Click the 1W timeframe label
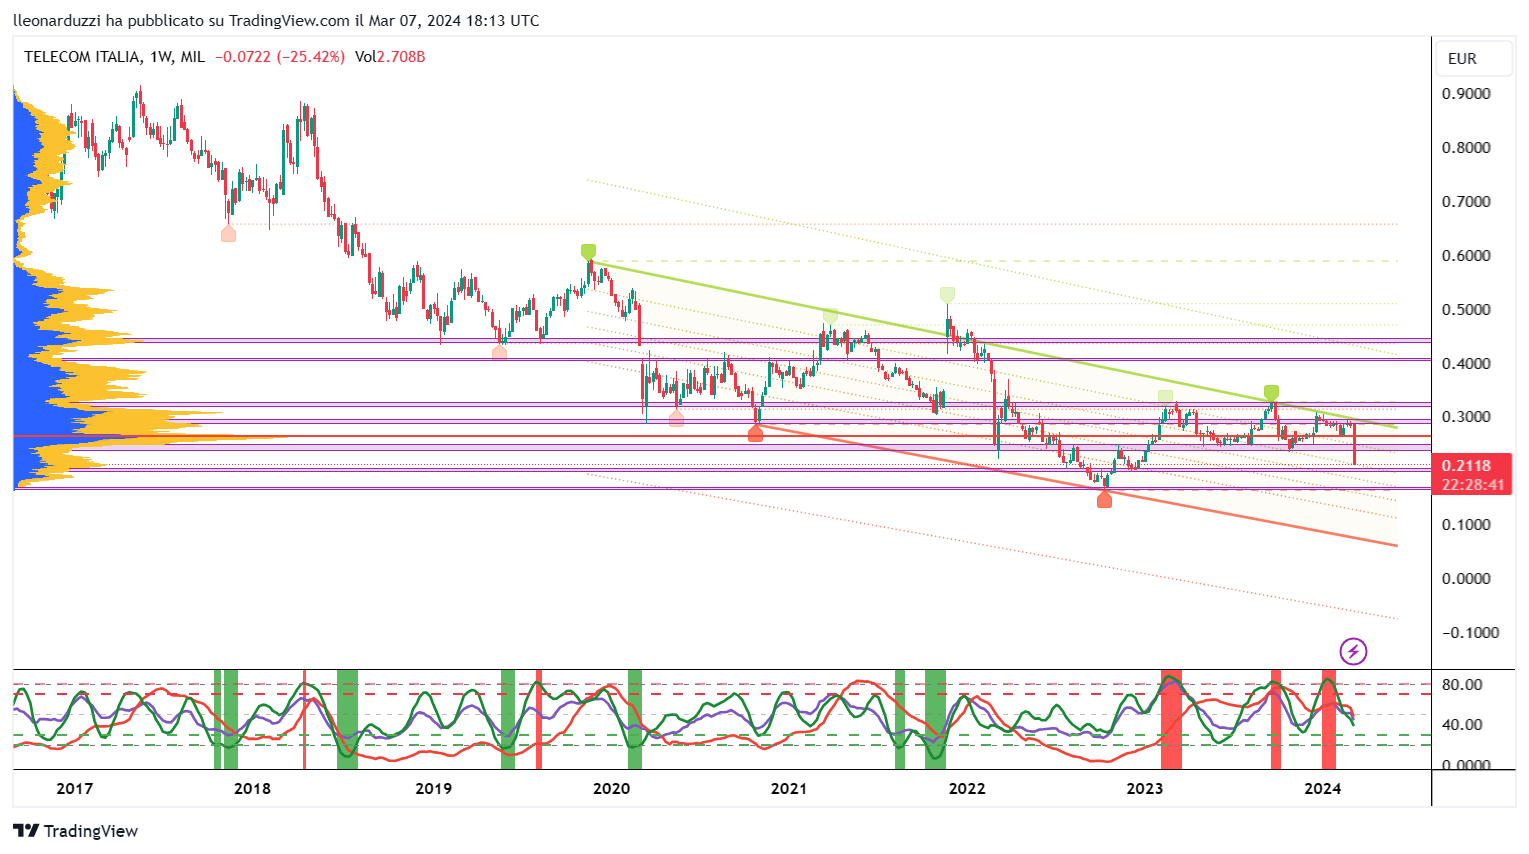The image size is (1529, 854). (x=161, y=57)
